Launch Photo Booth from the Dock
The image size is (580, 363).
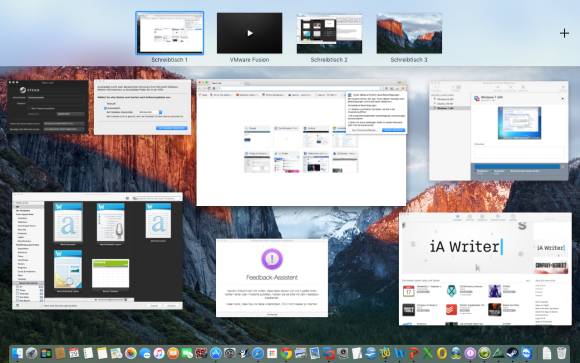point(201,353)
